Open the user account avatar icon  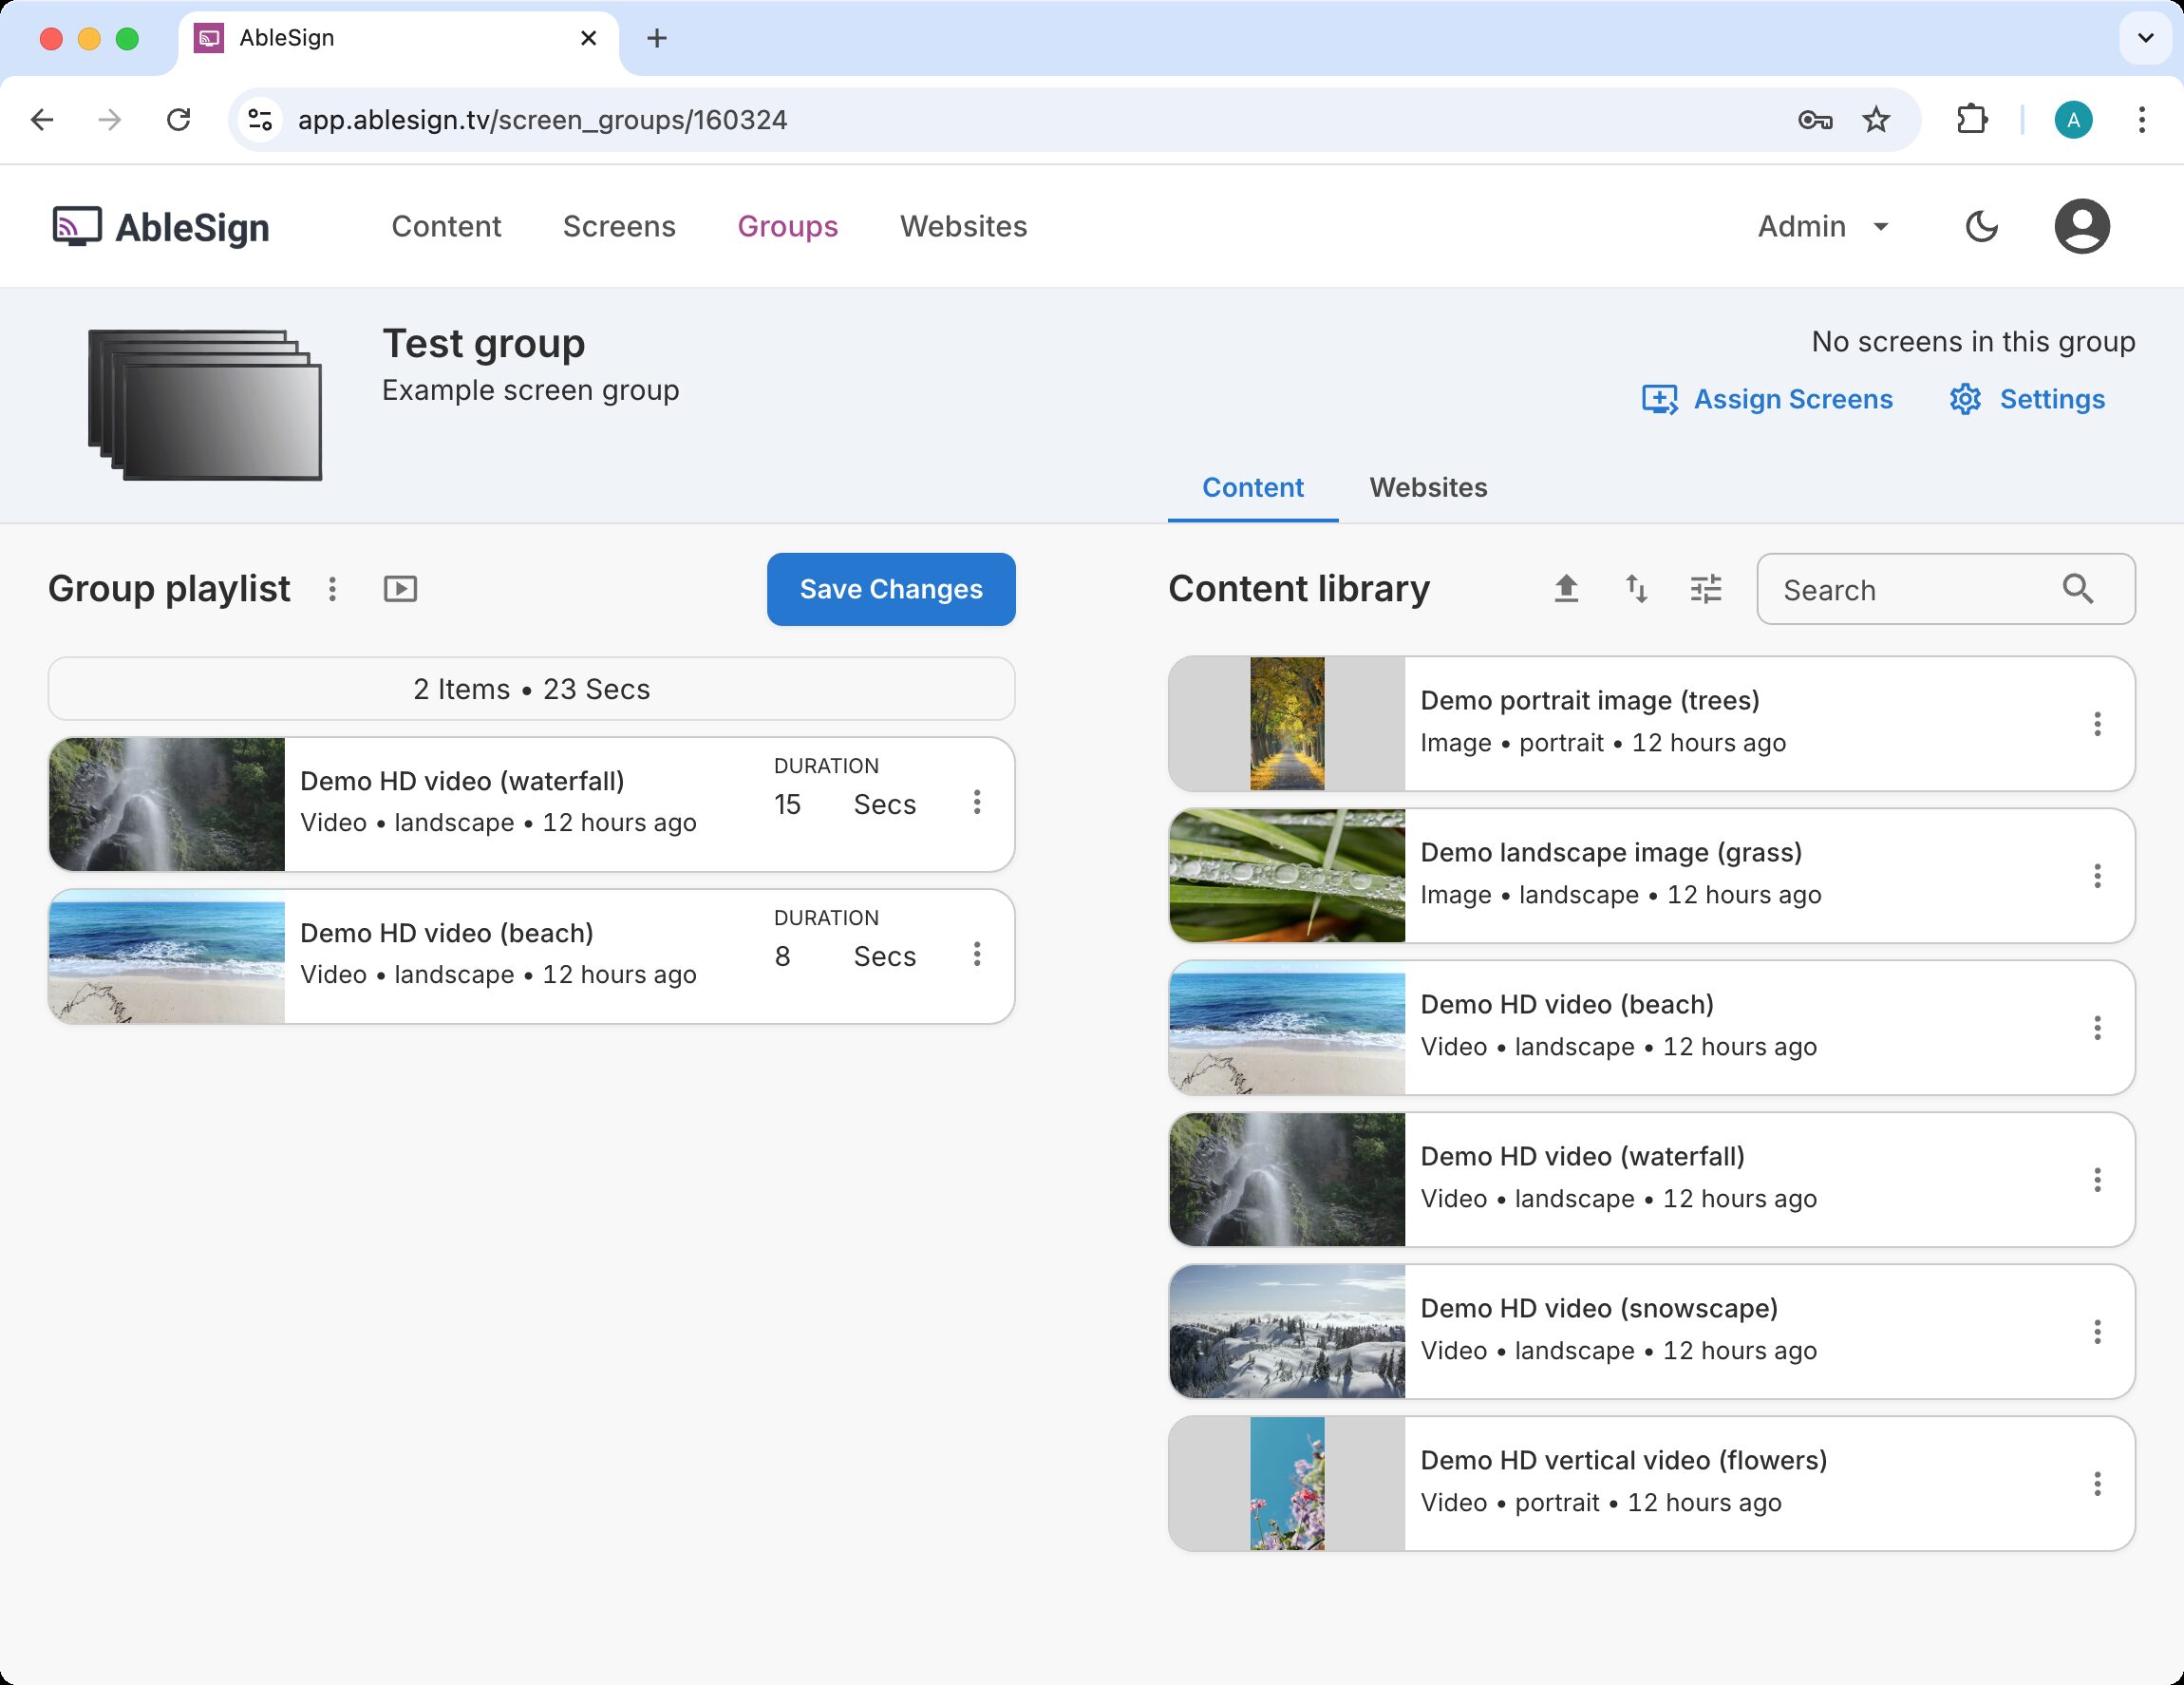click(x=2081, y=227)
